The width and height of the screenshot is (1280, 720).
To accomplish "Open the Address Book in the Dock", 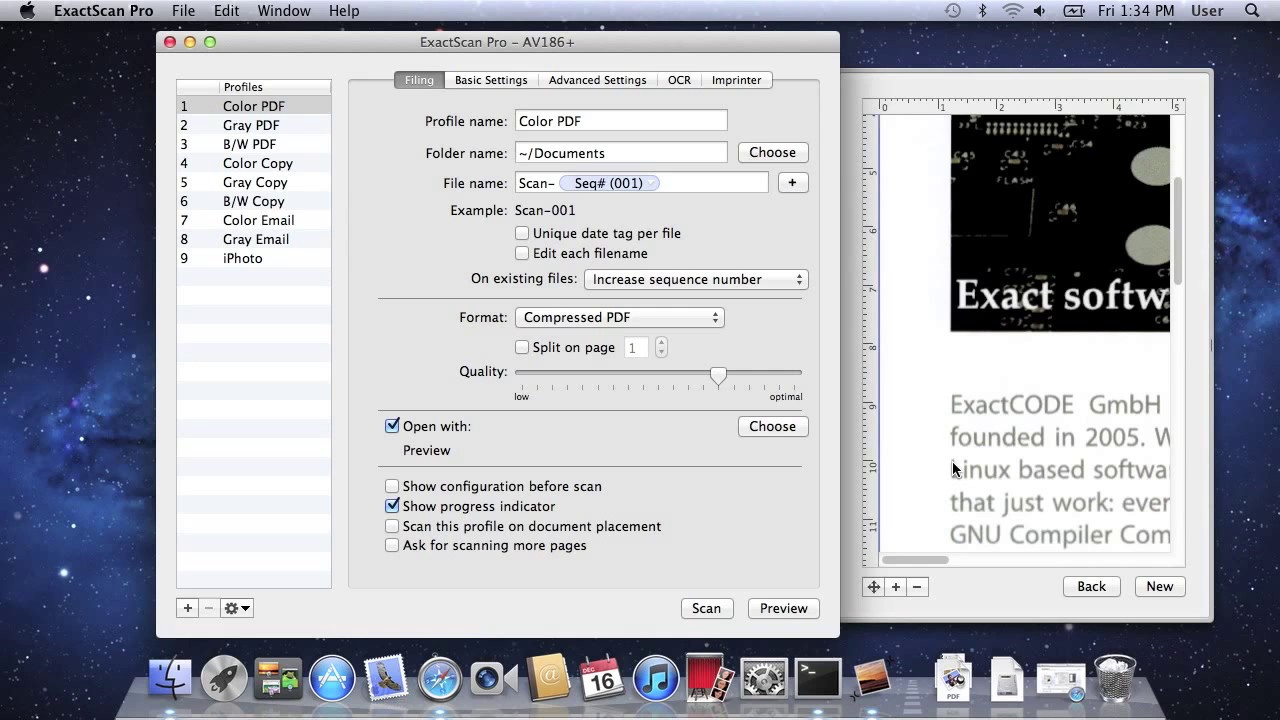I will pyautogui.click(x=548, y=679).
